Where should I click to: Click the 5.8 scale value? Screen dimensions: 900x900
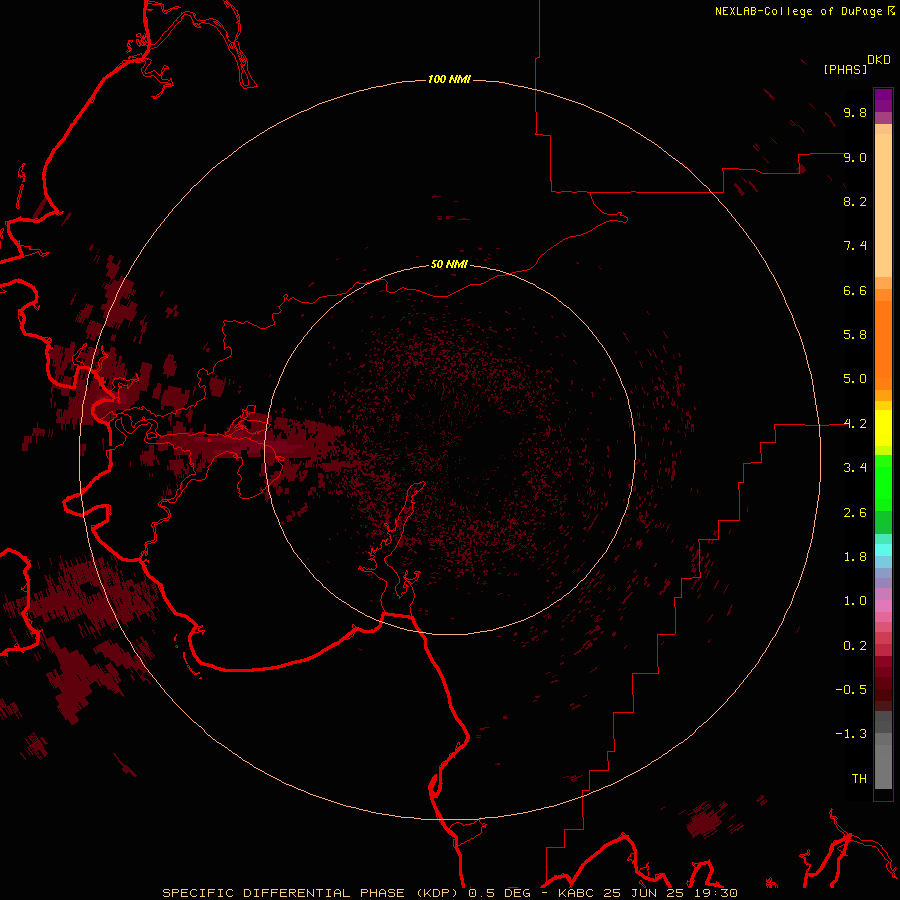[855, 335]
